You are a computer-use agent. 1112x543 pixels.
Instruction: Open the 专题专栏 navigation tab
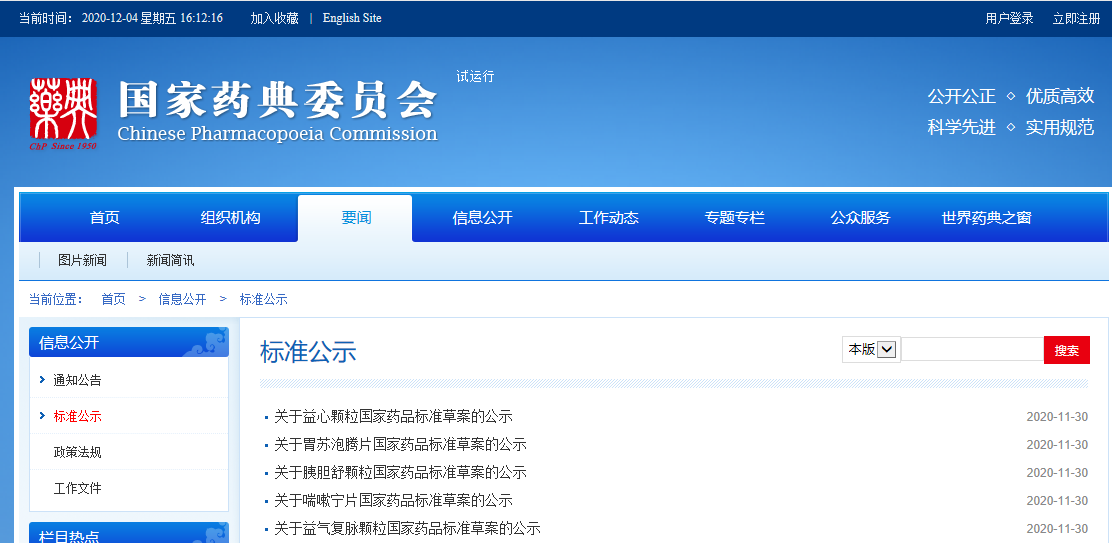click(x=734, y=218)
